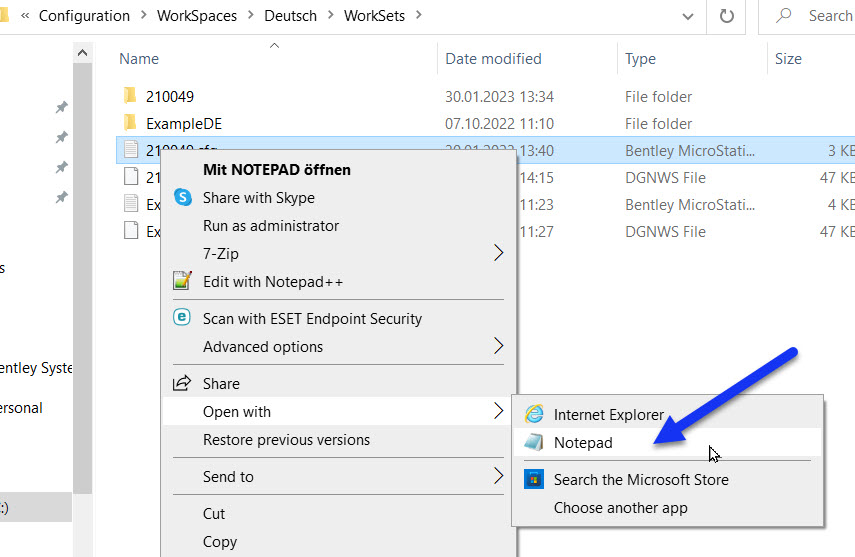Screen dimensions: 855x557
Task: Open the address bar history dropdown
Action: tap(686, 16)
